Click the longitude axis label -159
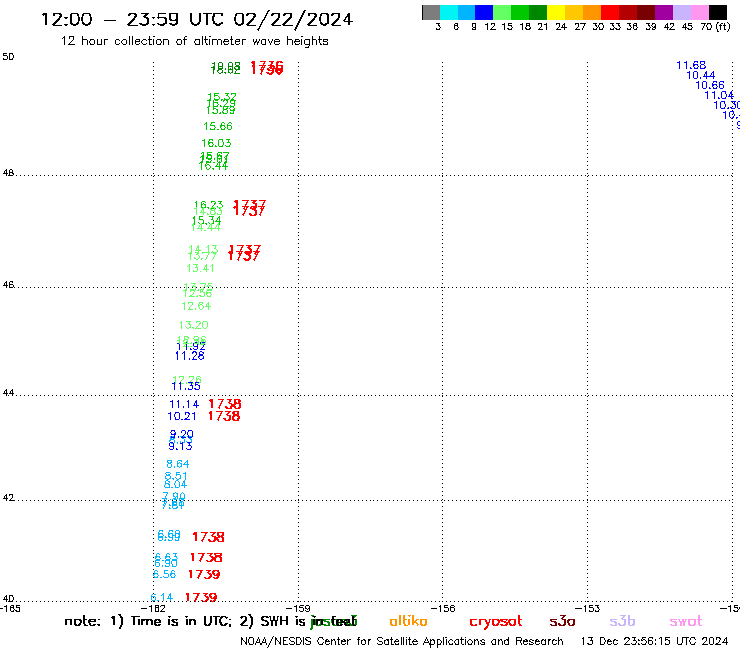The image size is (740, 650). click(x=298, y=609)
